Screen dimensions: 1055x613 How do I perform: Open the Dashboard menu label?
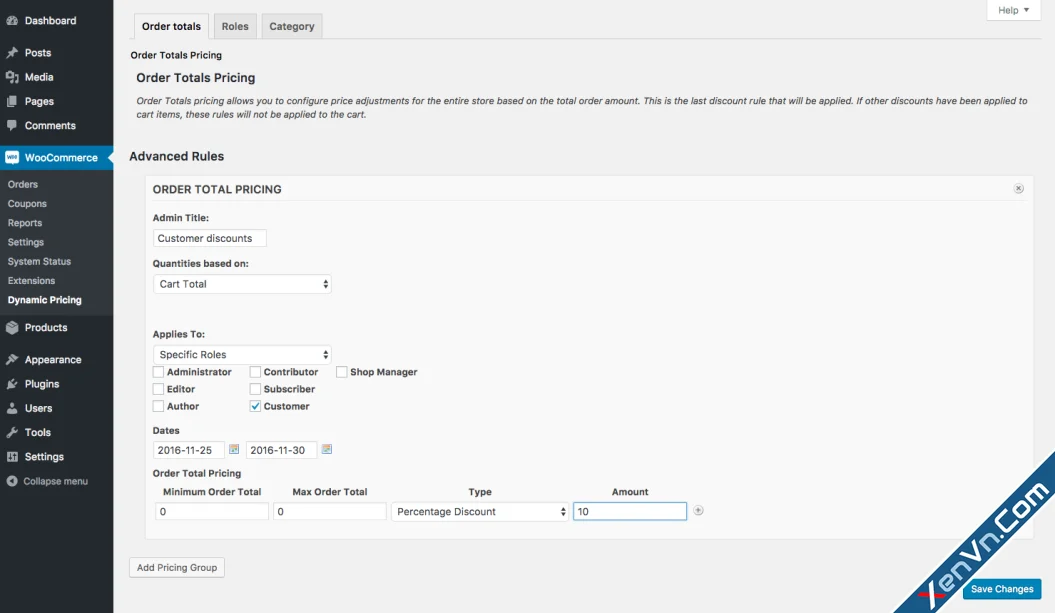click(x=50, y=21)
